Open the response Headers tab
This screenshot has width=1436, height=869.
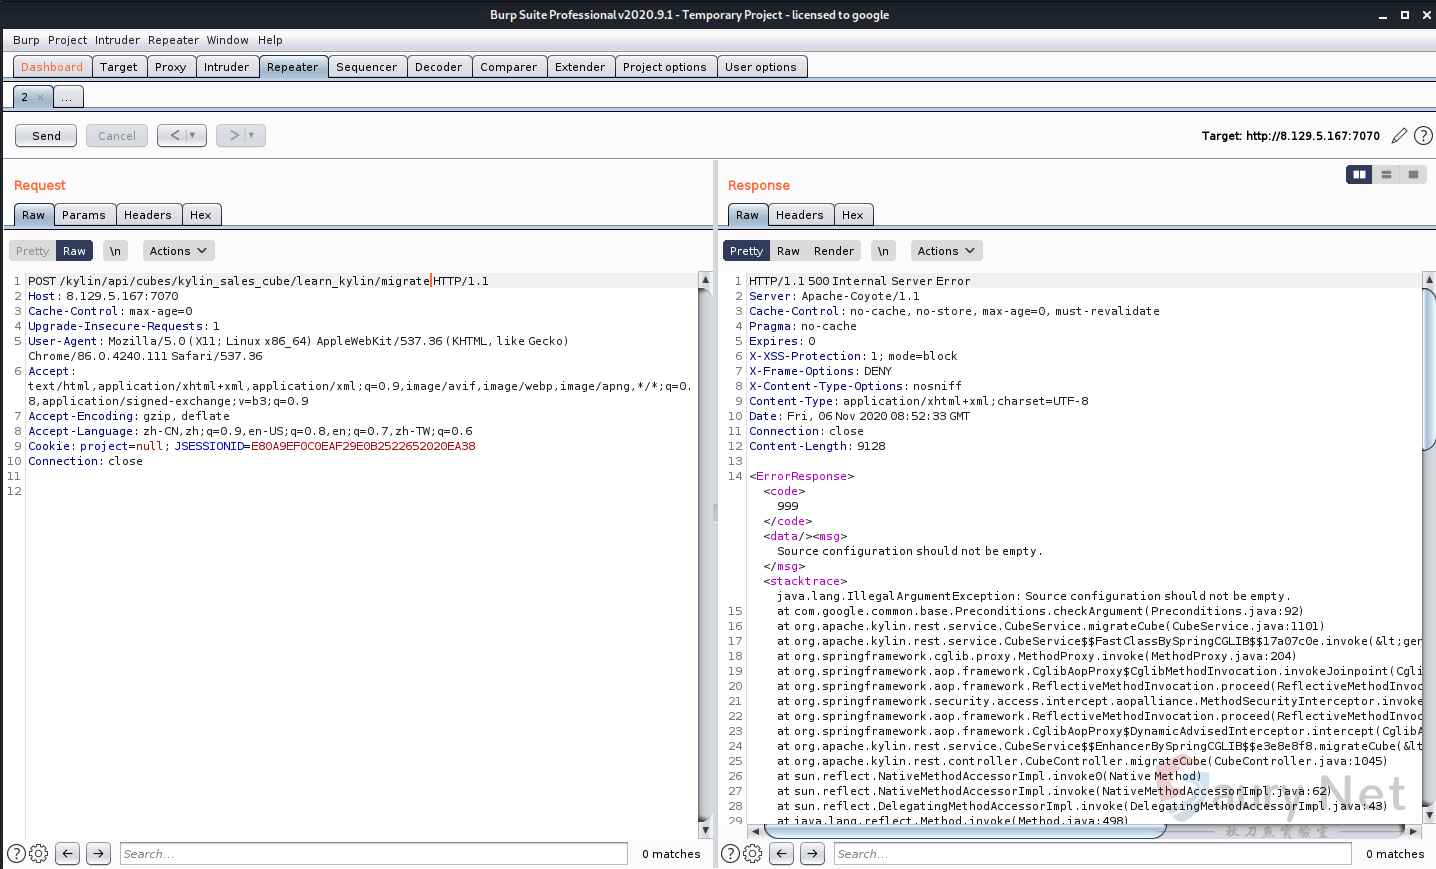(x=799, y=215)
